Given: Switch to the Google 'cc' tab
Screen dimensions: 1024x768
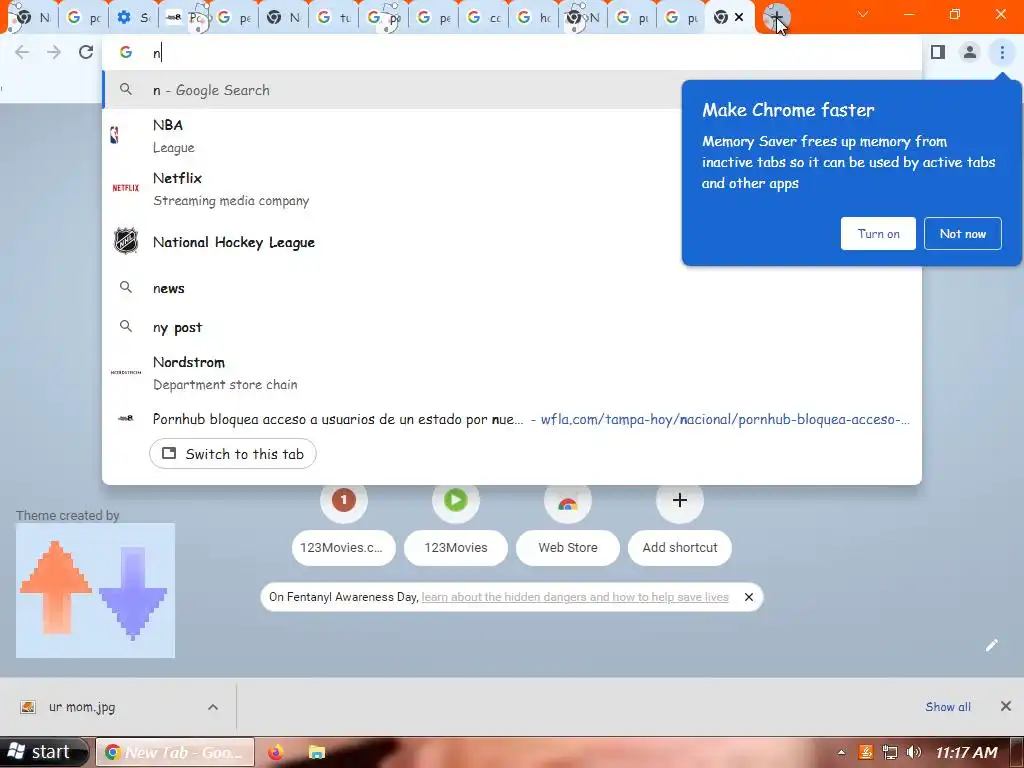Looking at the screenshot, I should pos(483,18).
